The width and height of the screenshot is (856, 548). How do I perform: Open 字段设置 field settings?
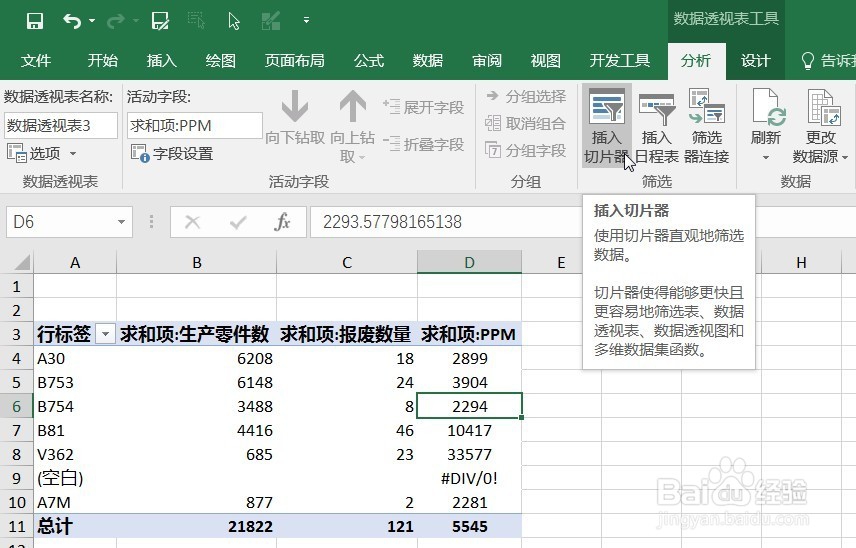tap(172, 153)
